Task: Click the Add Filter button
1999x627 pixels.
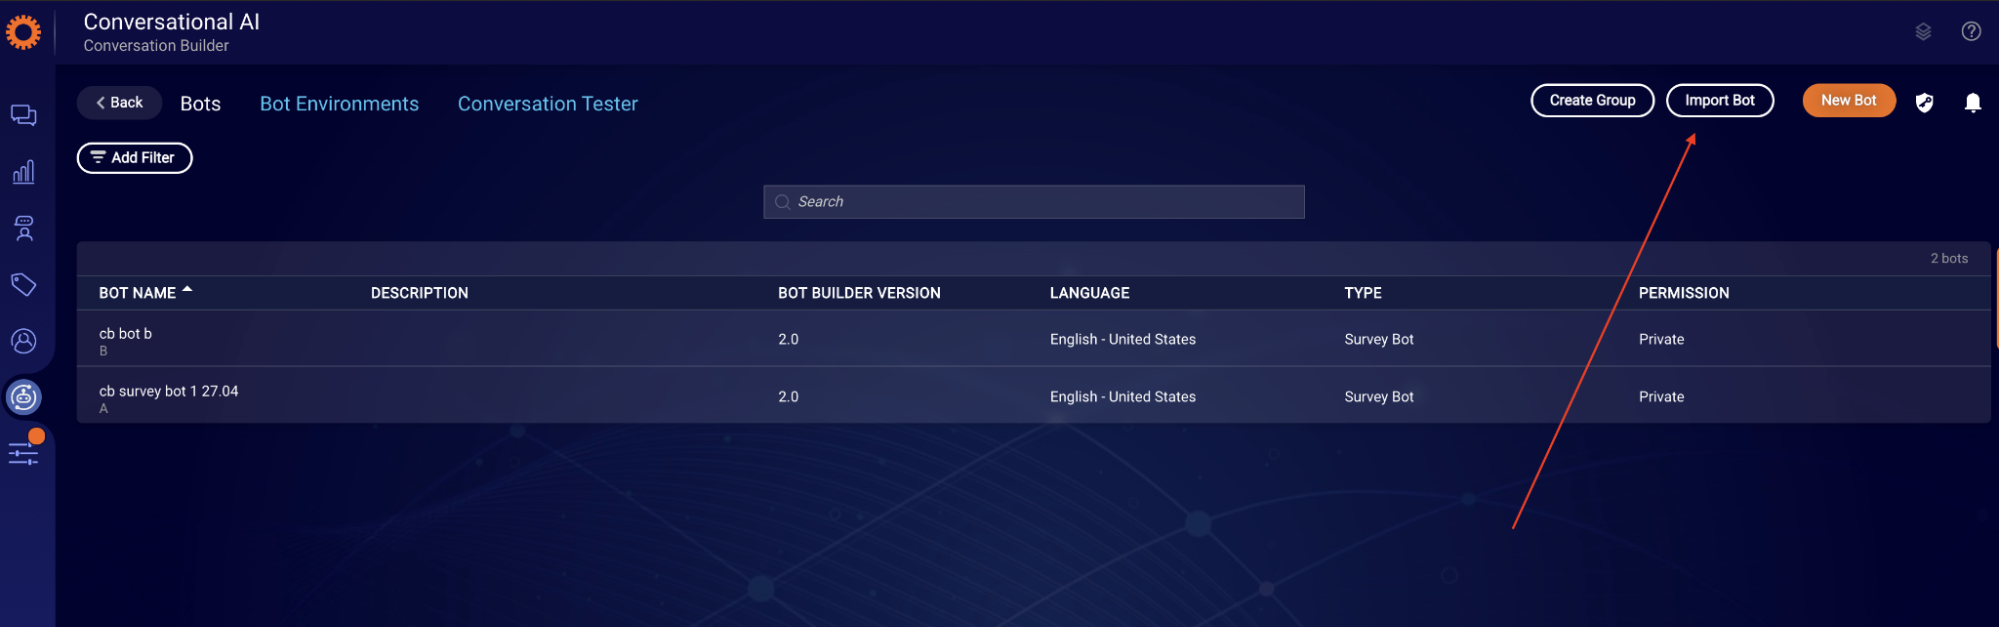Action: pos(134,157)
